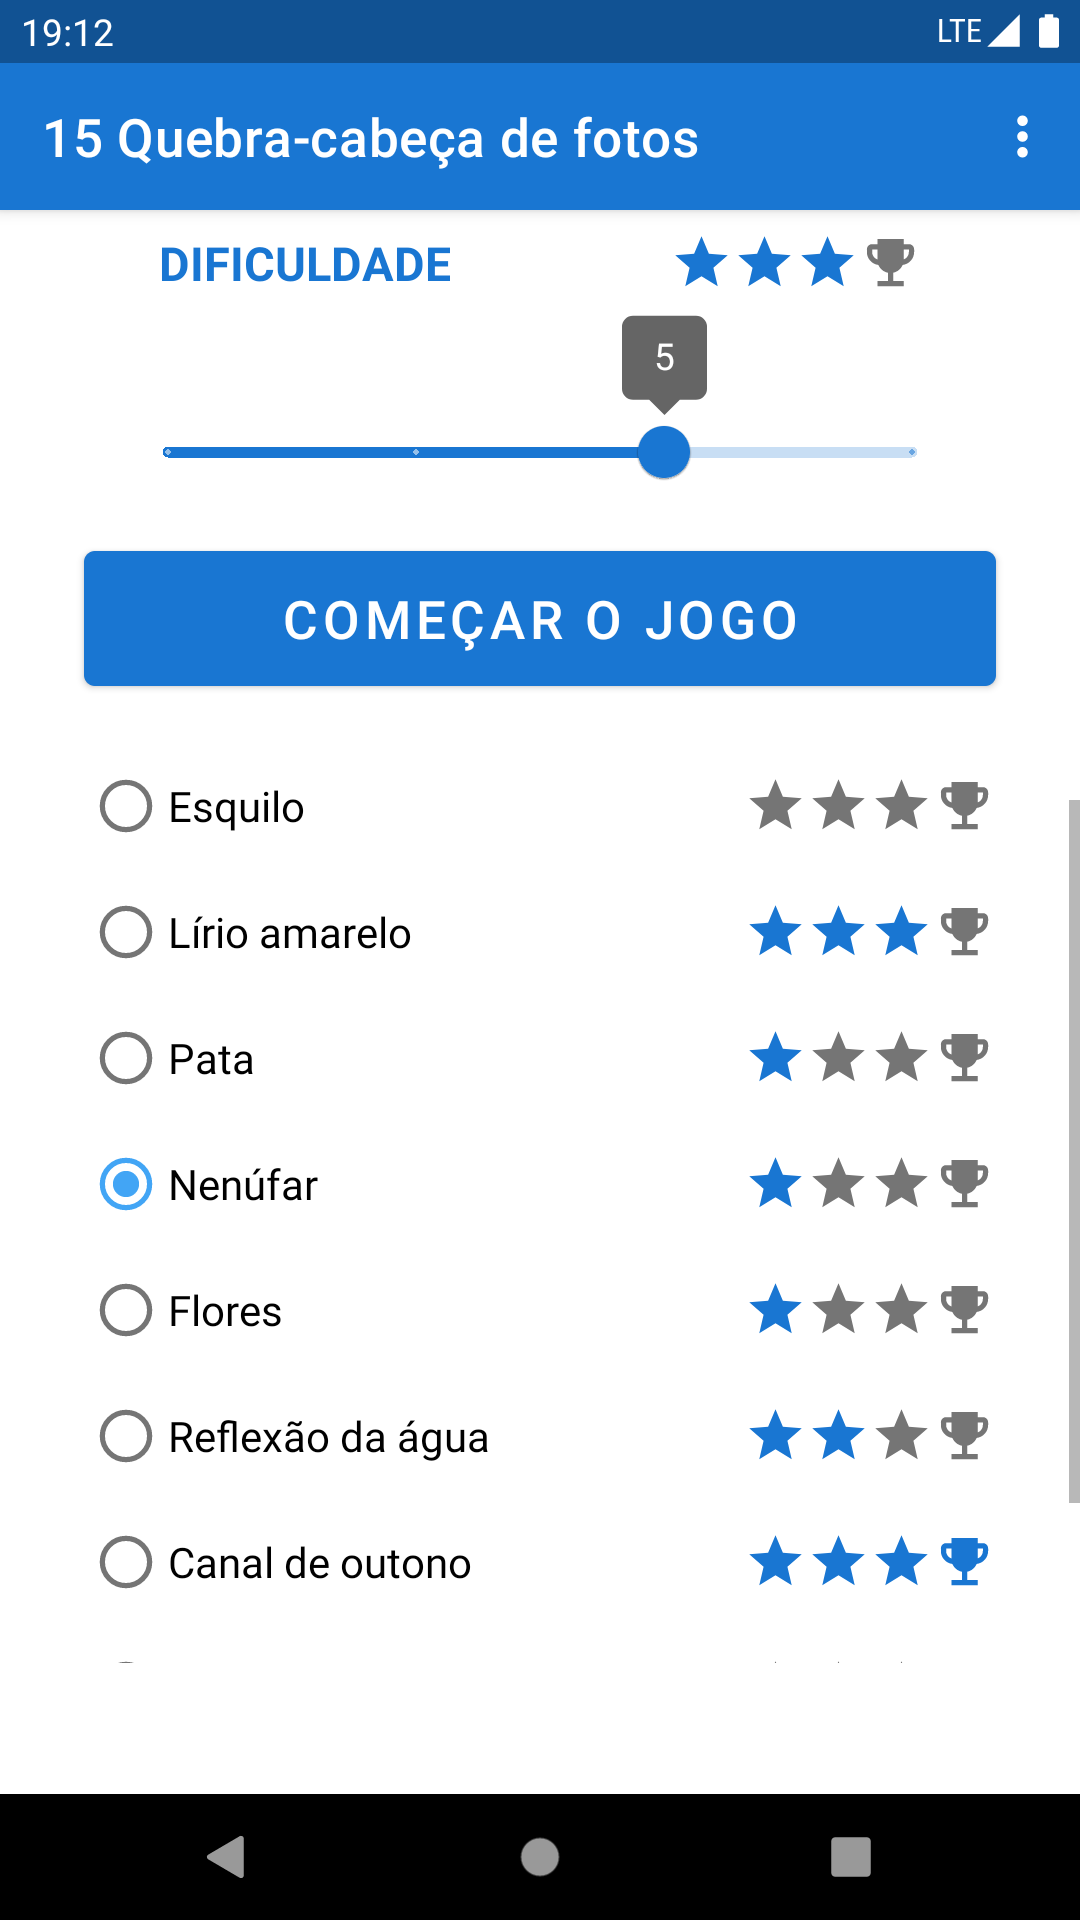
Task: Tap the trophy icon beside DIFICULDADE
Action: pos(890,263)
